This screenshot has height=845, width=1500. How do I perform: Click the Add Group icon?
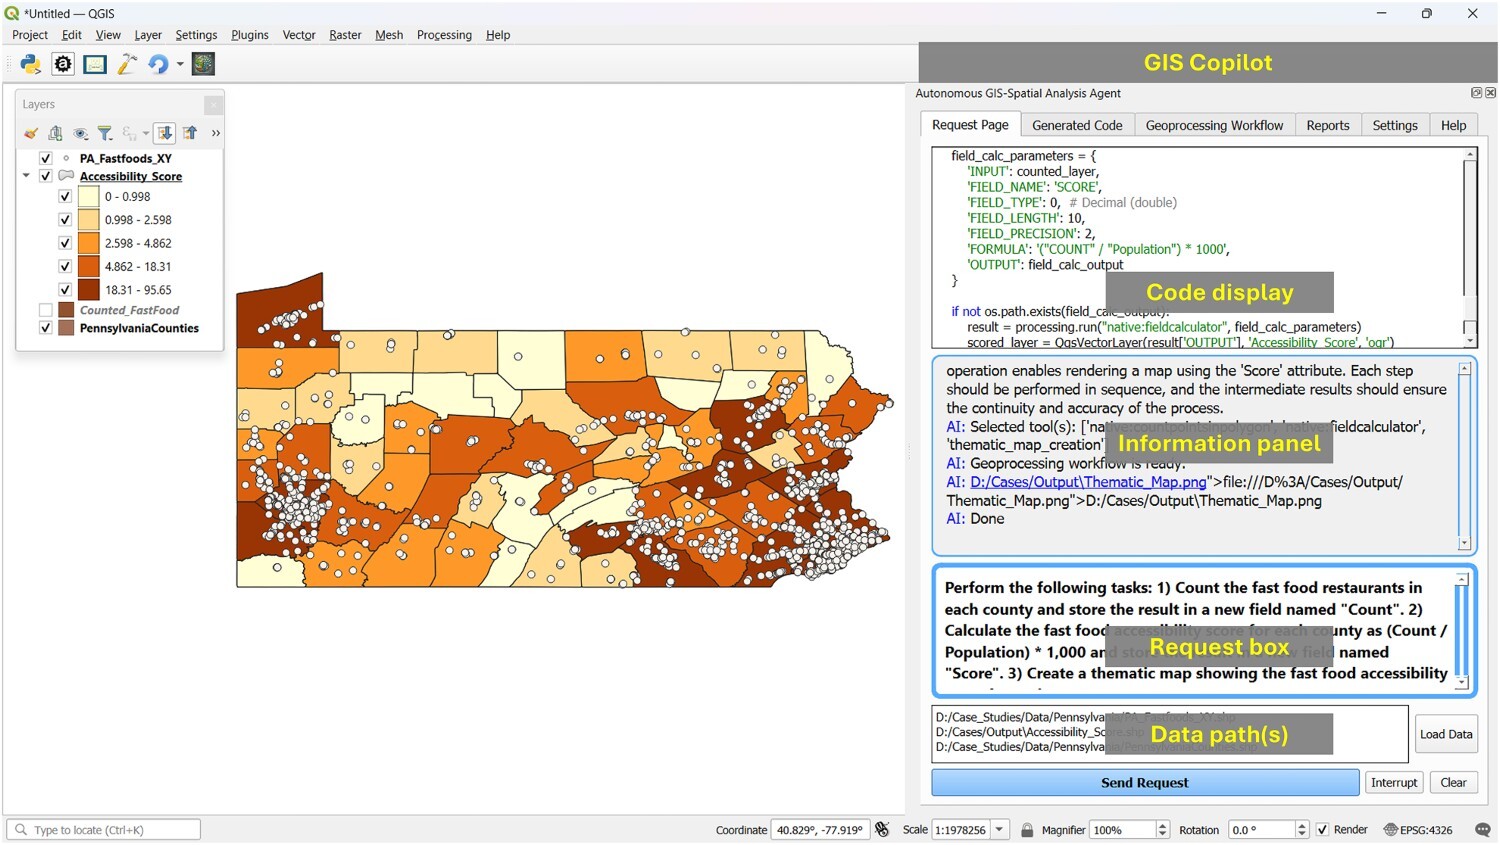click(56, 133)
